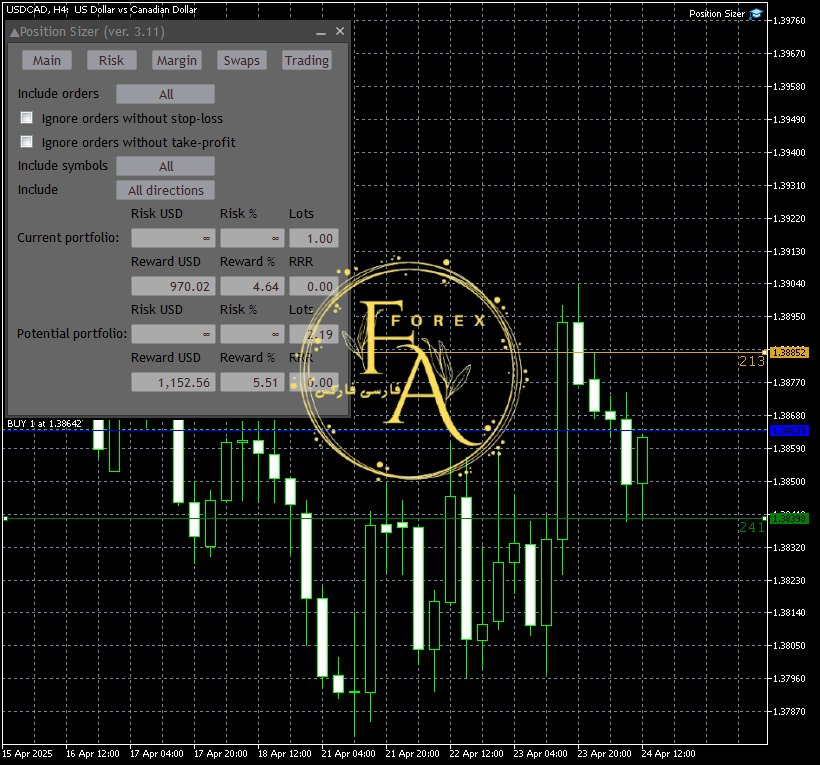Click Current portfolio Reward USD value 970.02

173,287
